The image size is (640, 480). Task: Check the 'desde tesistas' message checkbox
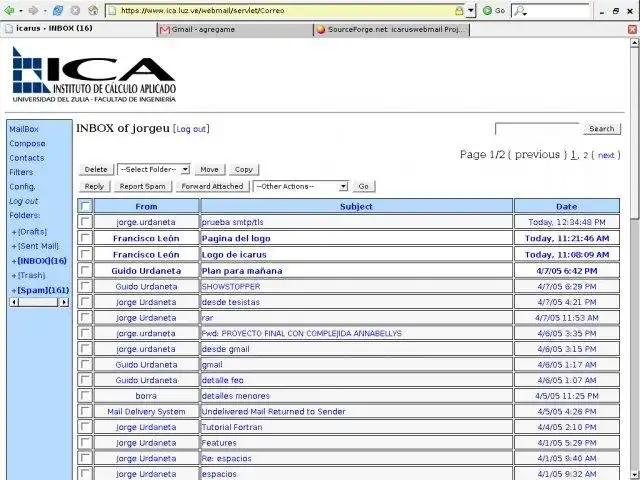pos(85,302)
